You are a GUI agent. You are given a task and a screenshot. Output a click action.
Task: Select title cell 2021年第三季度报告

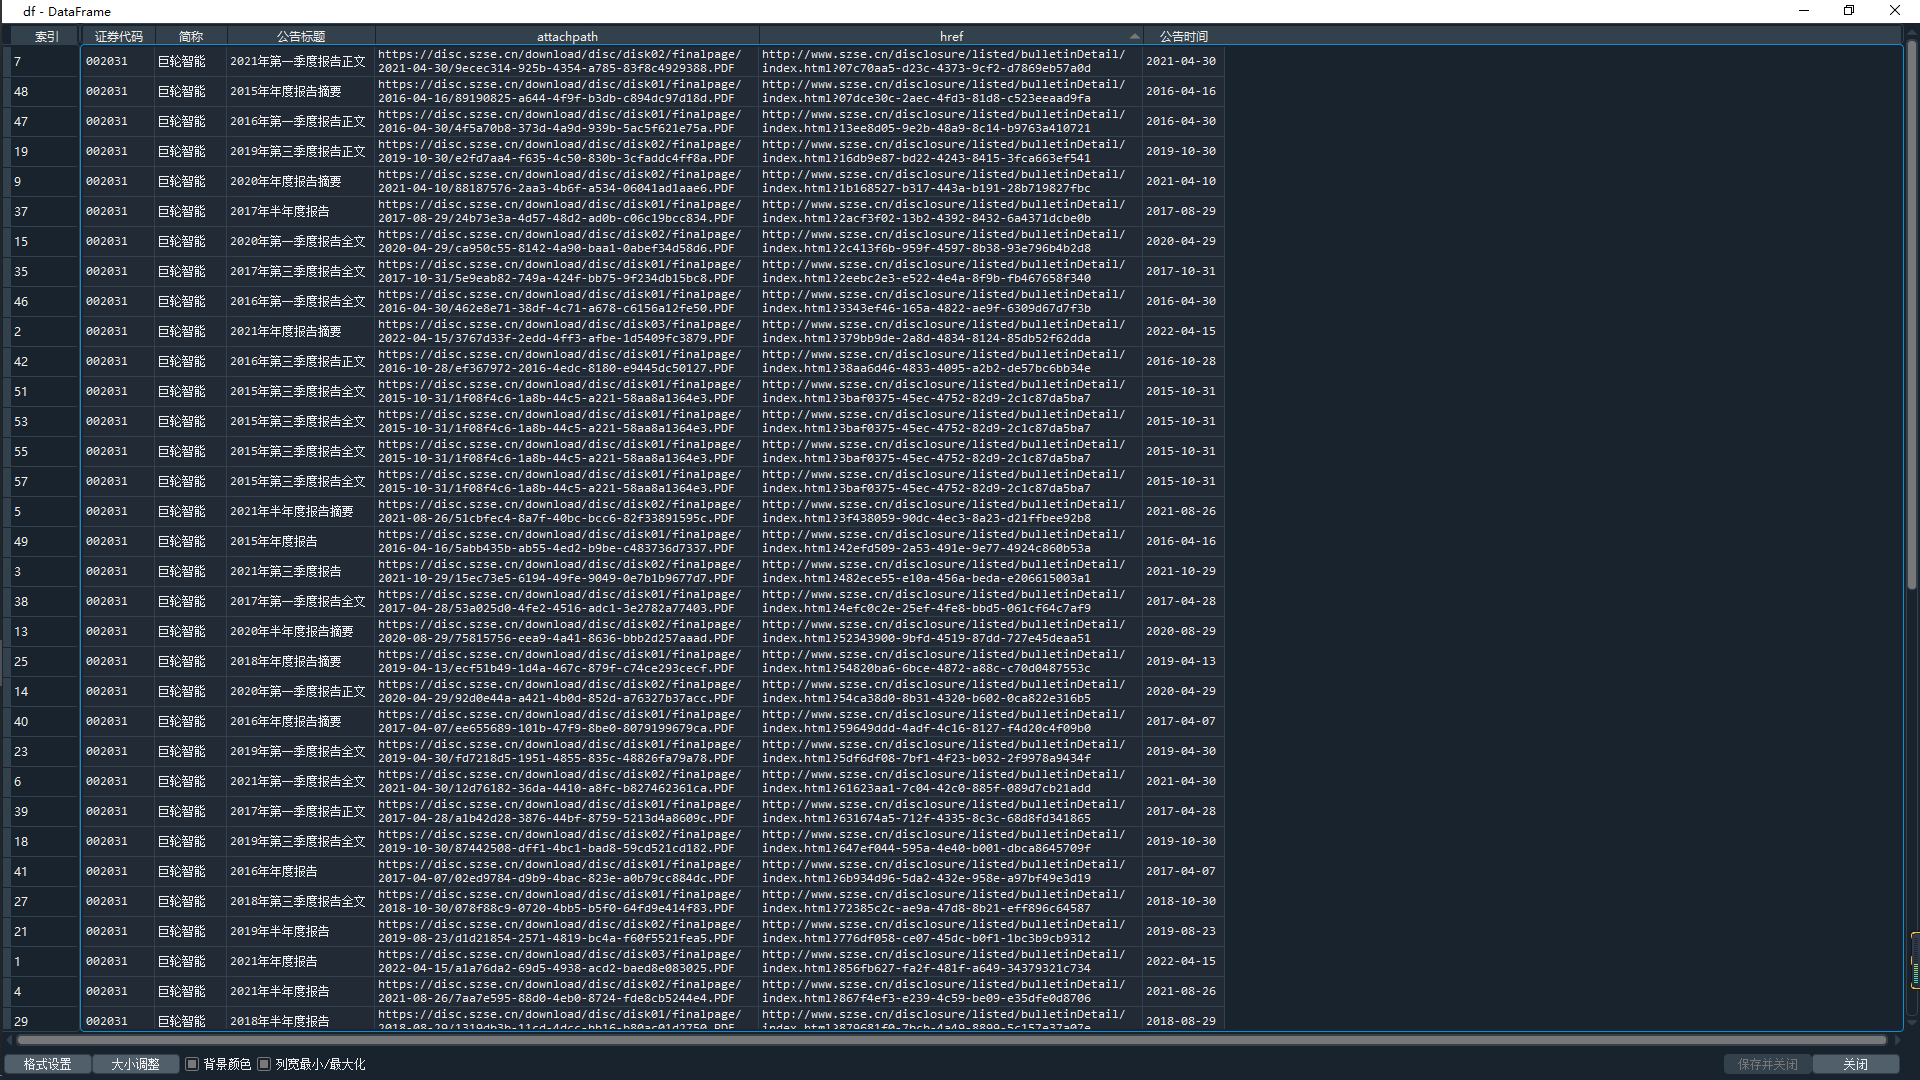coord(300,571)
